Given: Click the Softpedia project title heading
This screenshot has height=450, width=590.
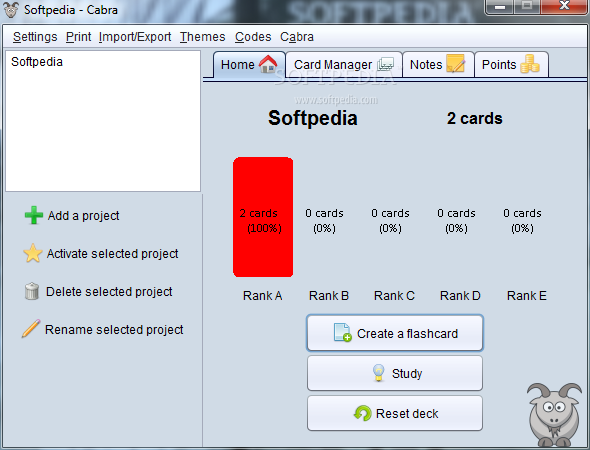Looking at the screenshot, I should 313,118.
